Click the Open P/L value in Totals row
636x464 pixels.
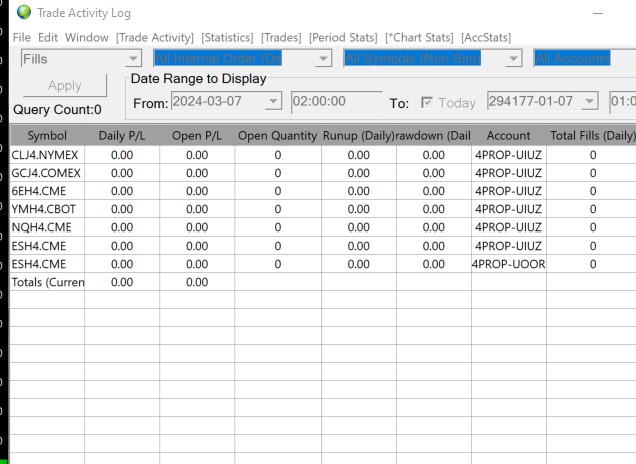197,282
